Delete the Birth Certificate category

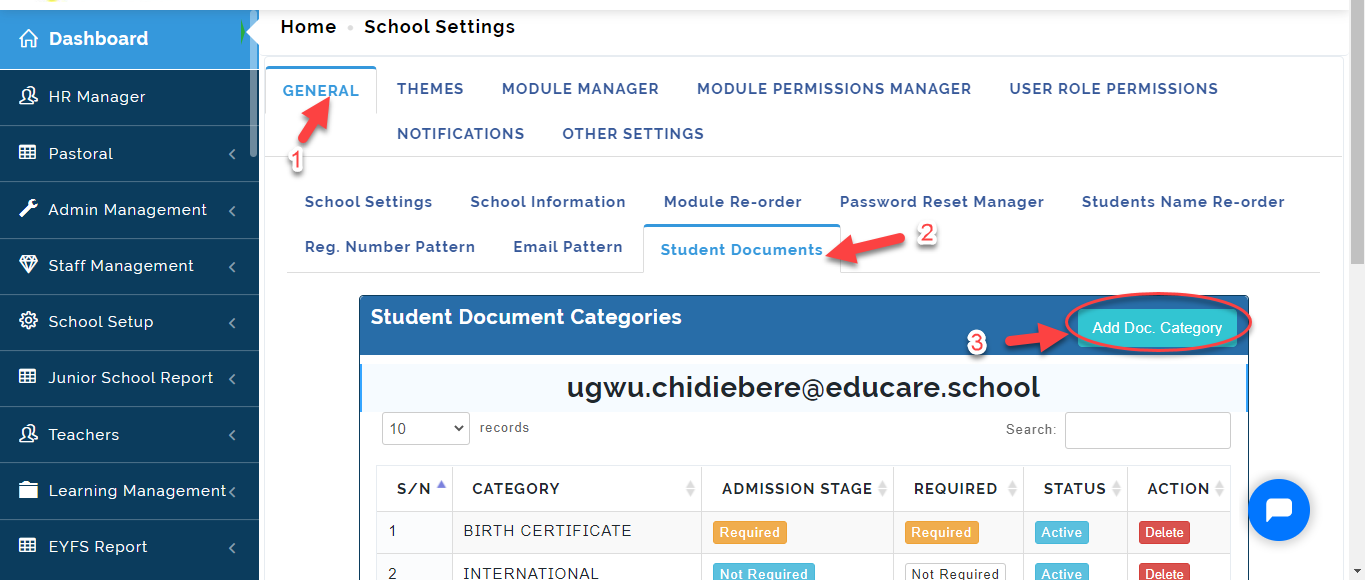tap(1164, 533)
